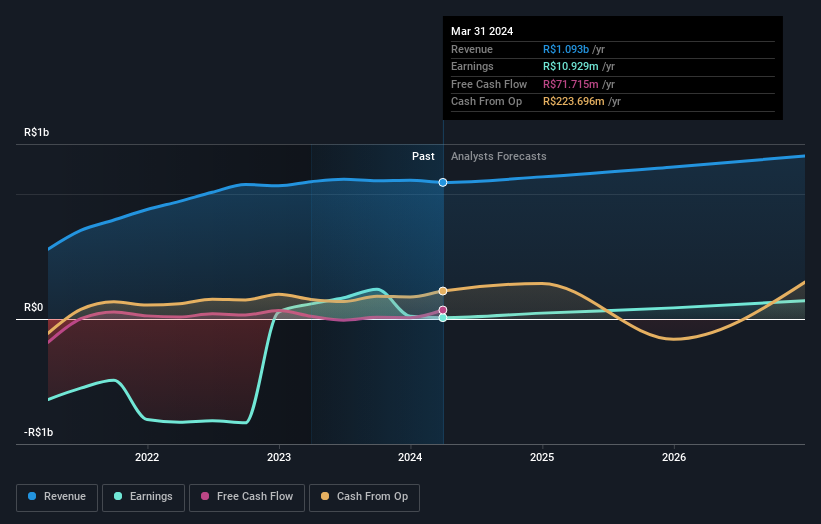Click the R$1.093b revenue value
Image resolution: width=821 pixels, height=524 pixels.
tap(566, 49)
